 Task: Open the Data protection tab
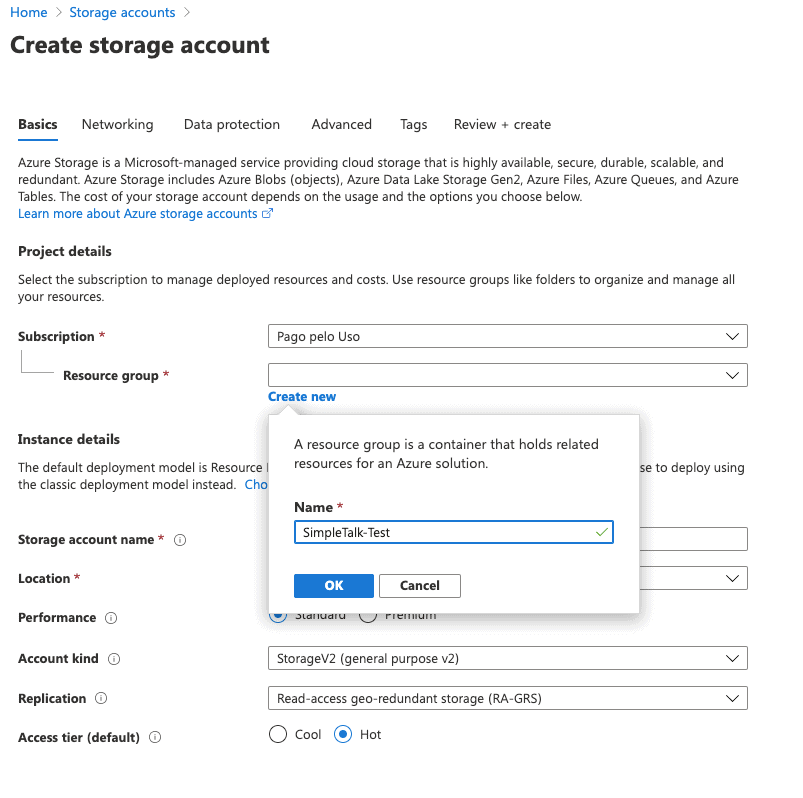[232, 125]
